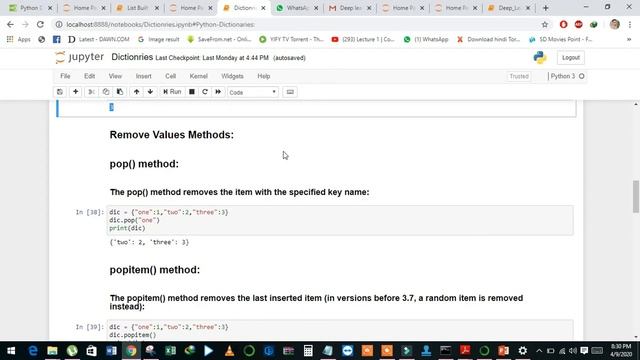This screenshot has height=360, width=640.
Task: Run the selected cell
Action: 172,92
